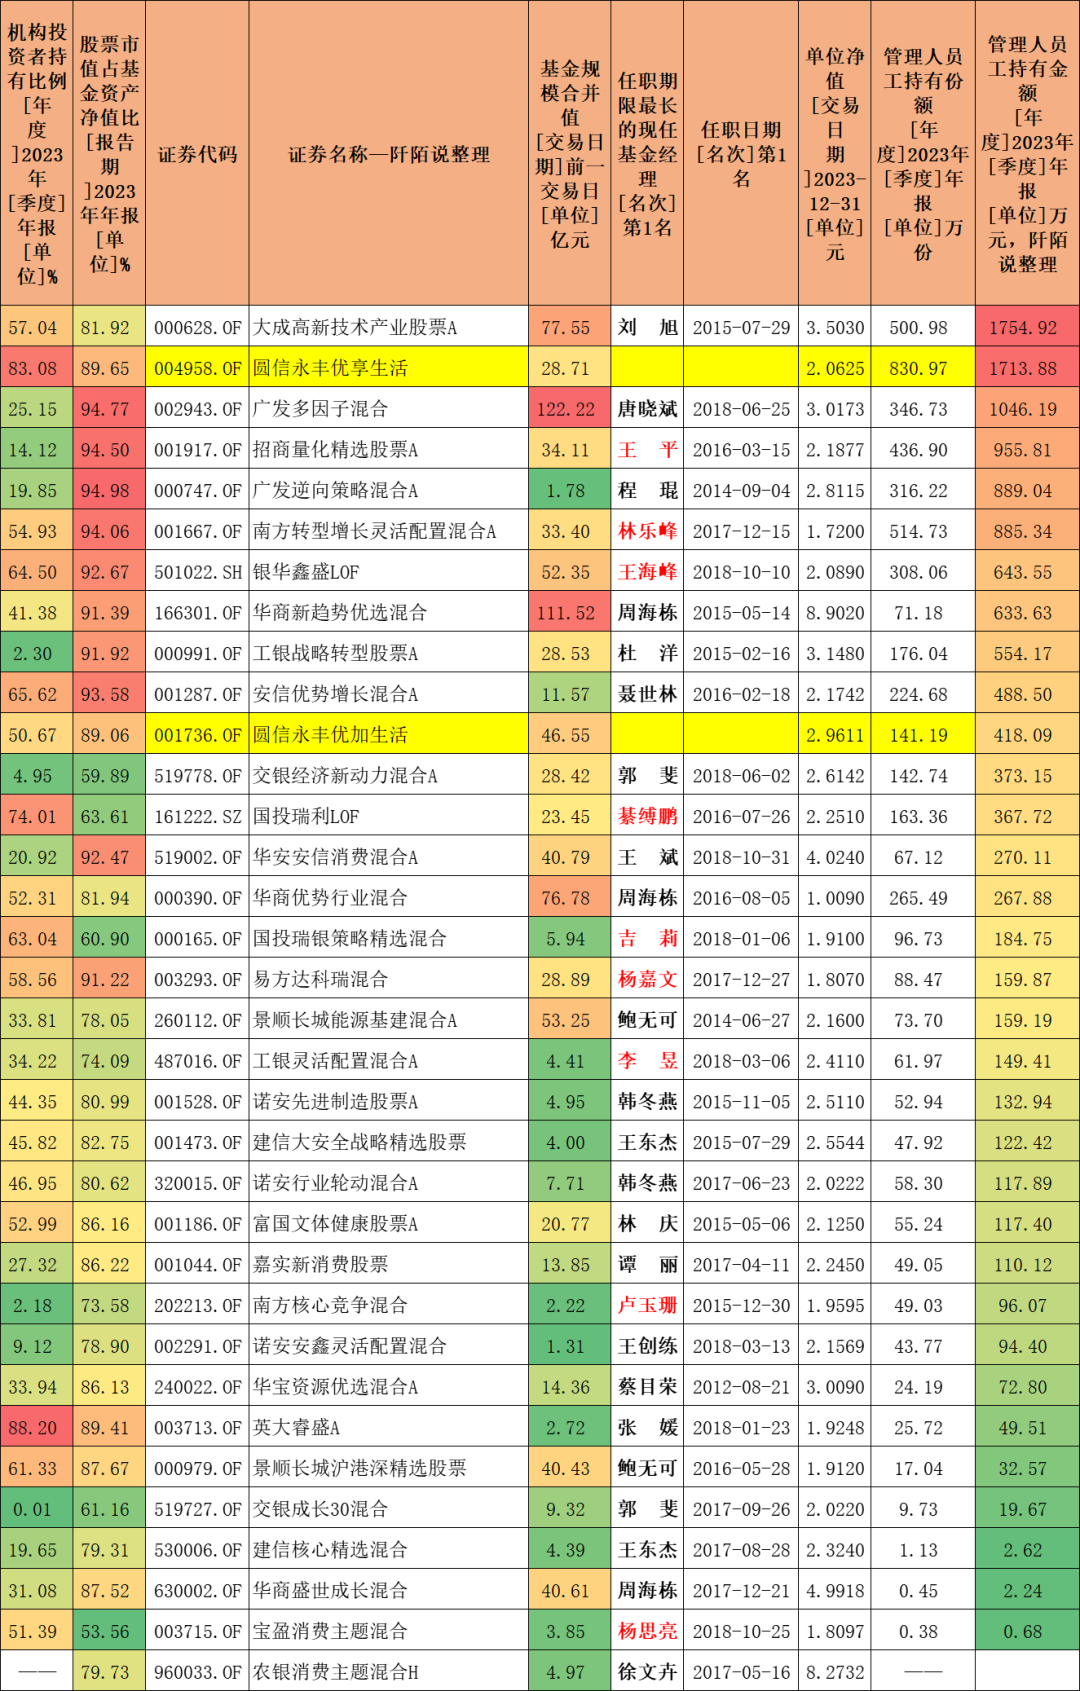This screenshot has width=1080, height=1691.
Task: Select manager 聂世林
Action: (x=647, y=694)
